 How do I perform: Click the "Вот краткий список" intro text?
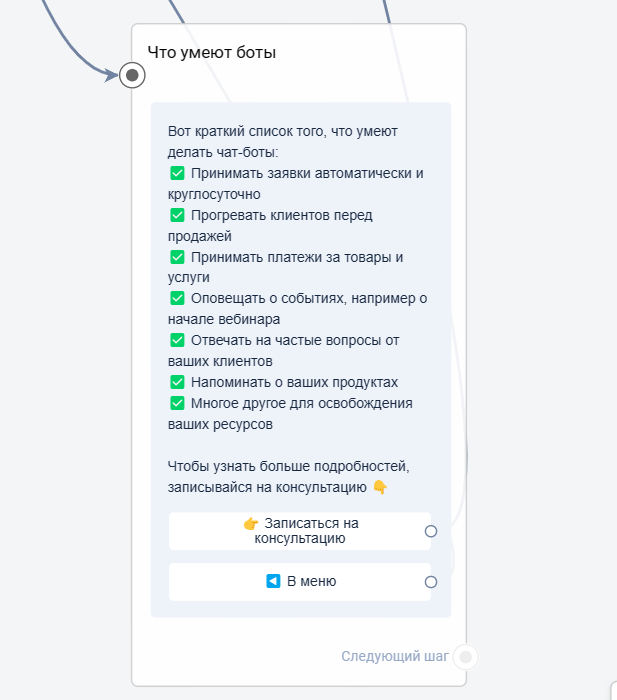(272, 131)
